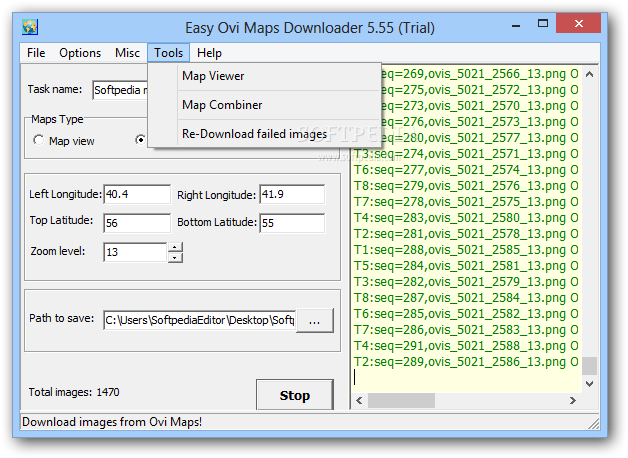Click log line T4:seq=291
The height and width of the screenshot is (458, 628).
click(466, 346)
